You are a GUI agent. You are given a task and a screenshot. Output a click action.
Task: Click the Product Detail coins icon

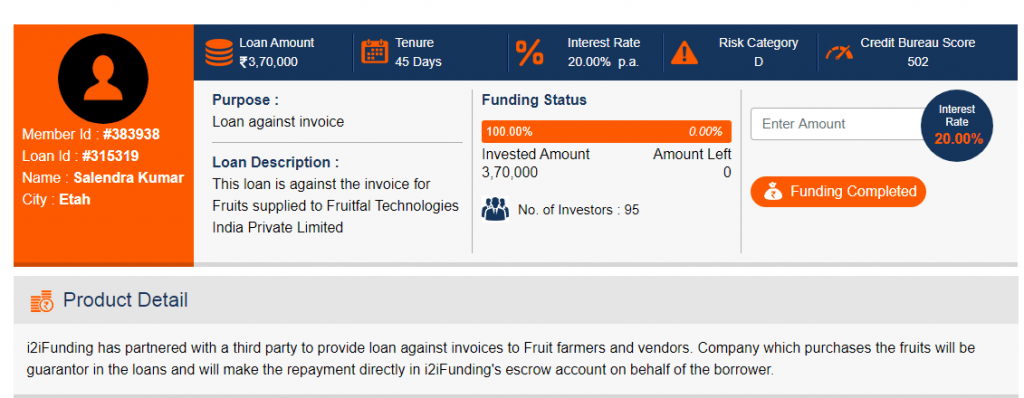click(42, 301)
